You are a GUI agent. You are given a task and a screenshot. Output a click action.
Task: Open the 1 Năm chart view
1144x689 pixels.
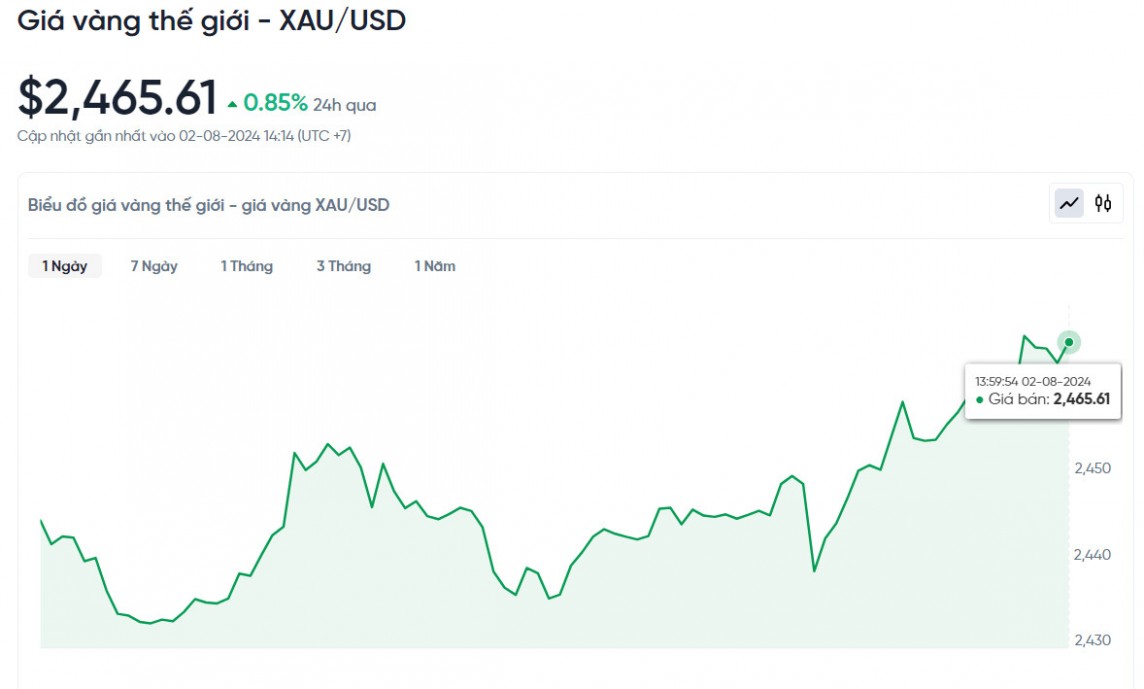435,266
